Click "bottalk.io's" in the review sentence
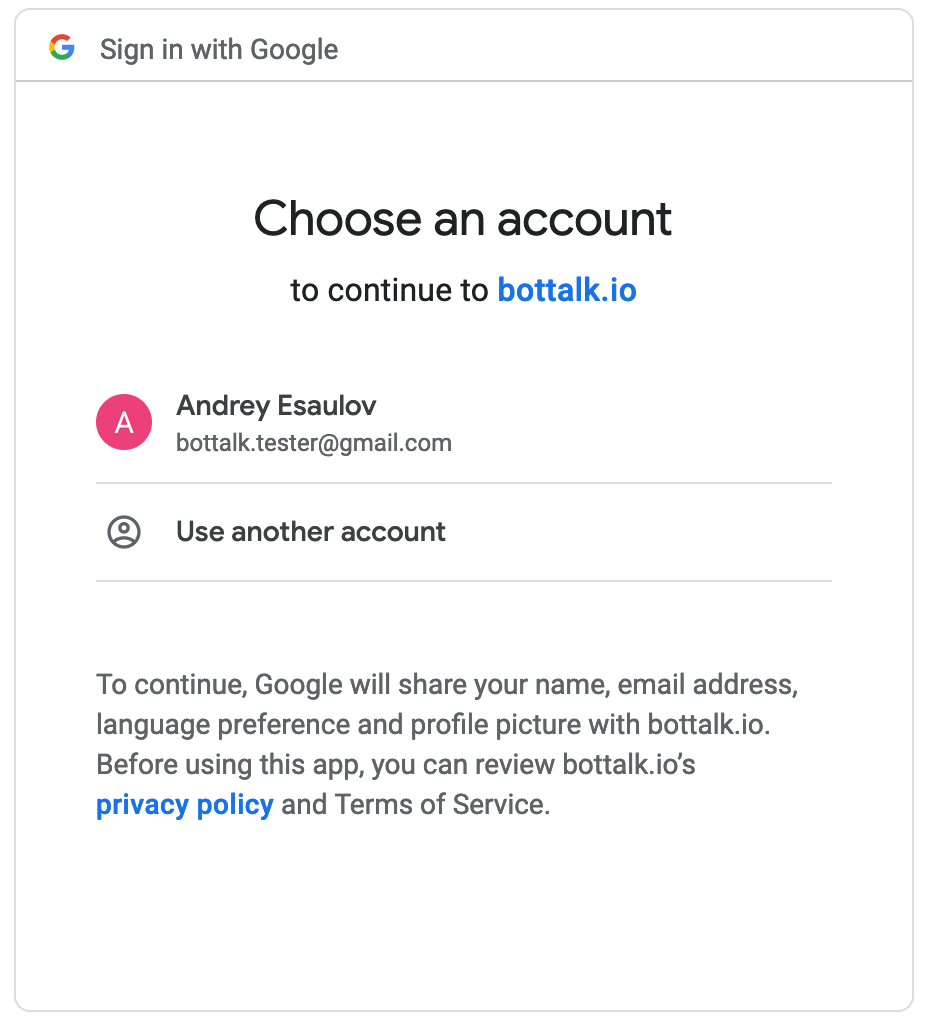The image size is (928, 1030). 629,764
